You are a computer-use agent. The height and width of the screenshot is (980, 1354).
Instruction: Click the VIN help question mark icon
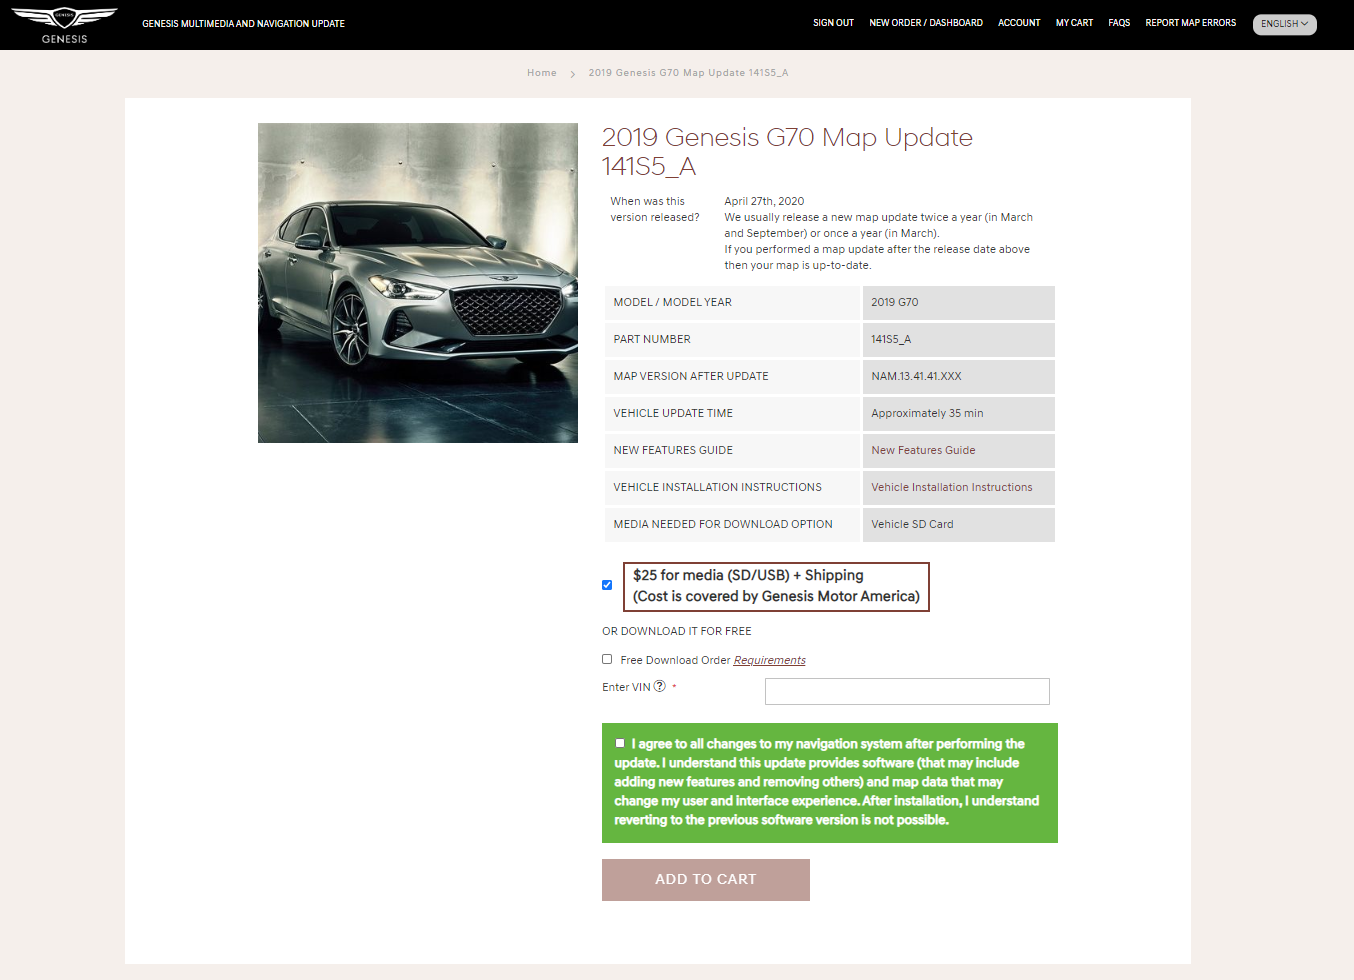point(659,686)
